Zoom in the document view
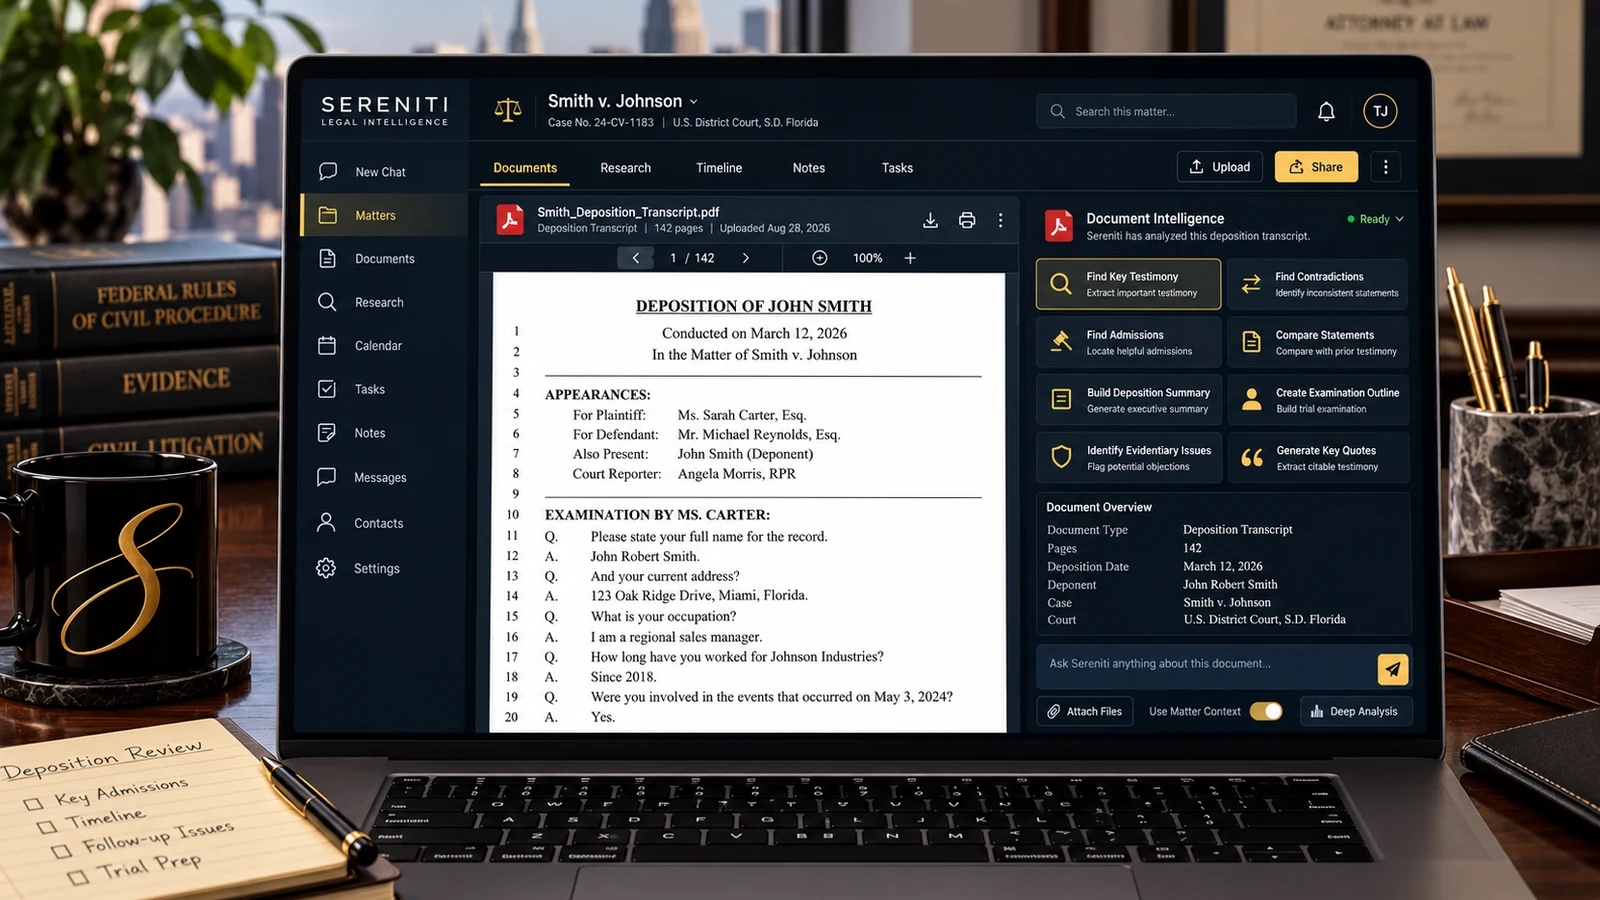 (x=910, y=258)
